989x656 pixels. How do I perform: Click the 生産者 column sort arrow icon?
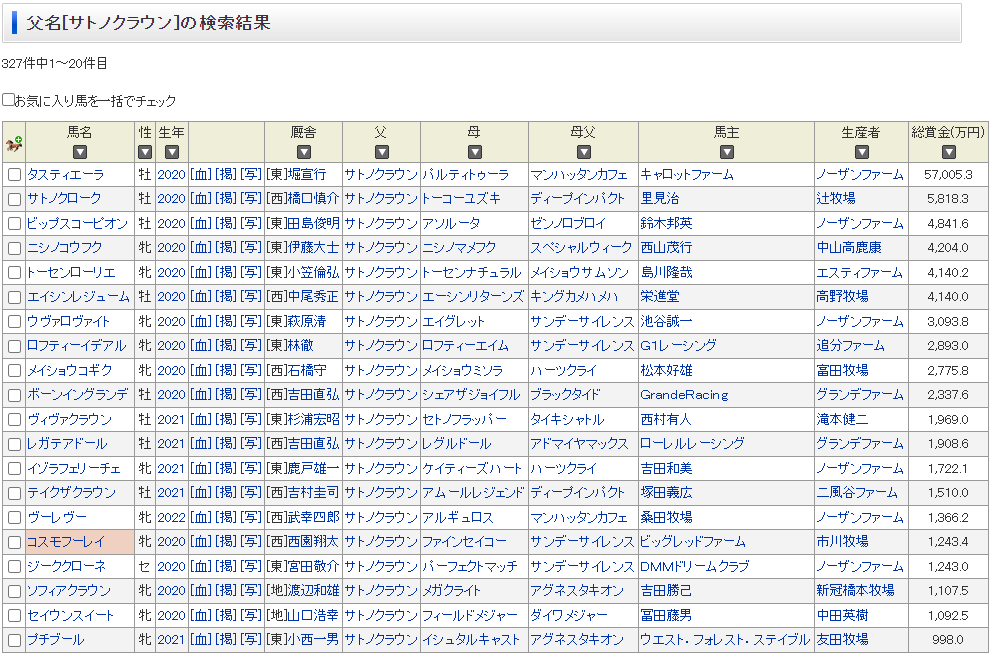pyautogui.click(x=860, y=153)
